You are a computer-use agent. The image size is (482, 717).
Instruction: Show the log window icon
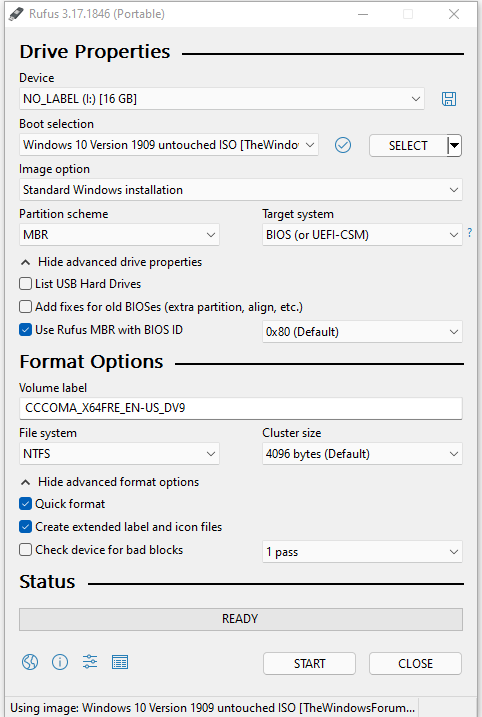point(120,662)
